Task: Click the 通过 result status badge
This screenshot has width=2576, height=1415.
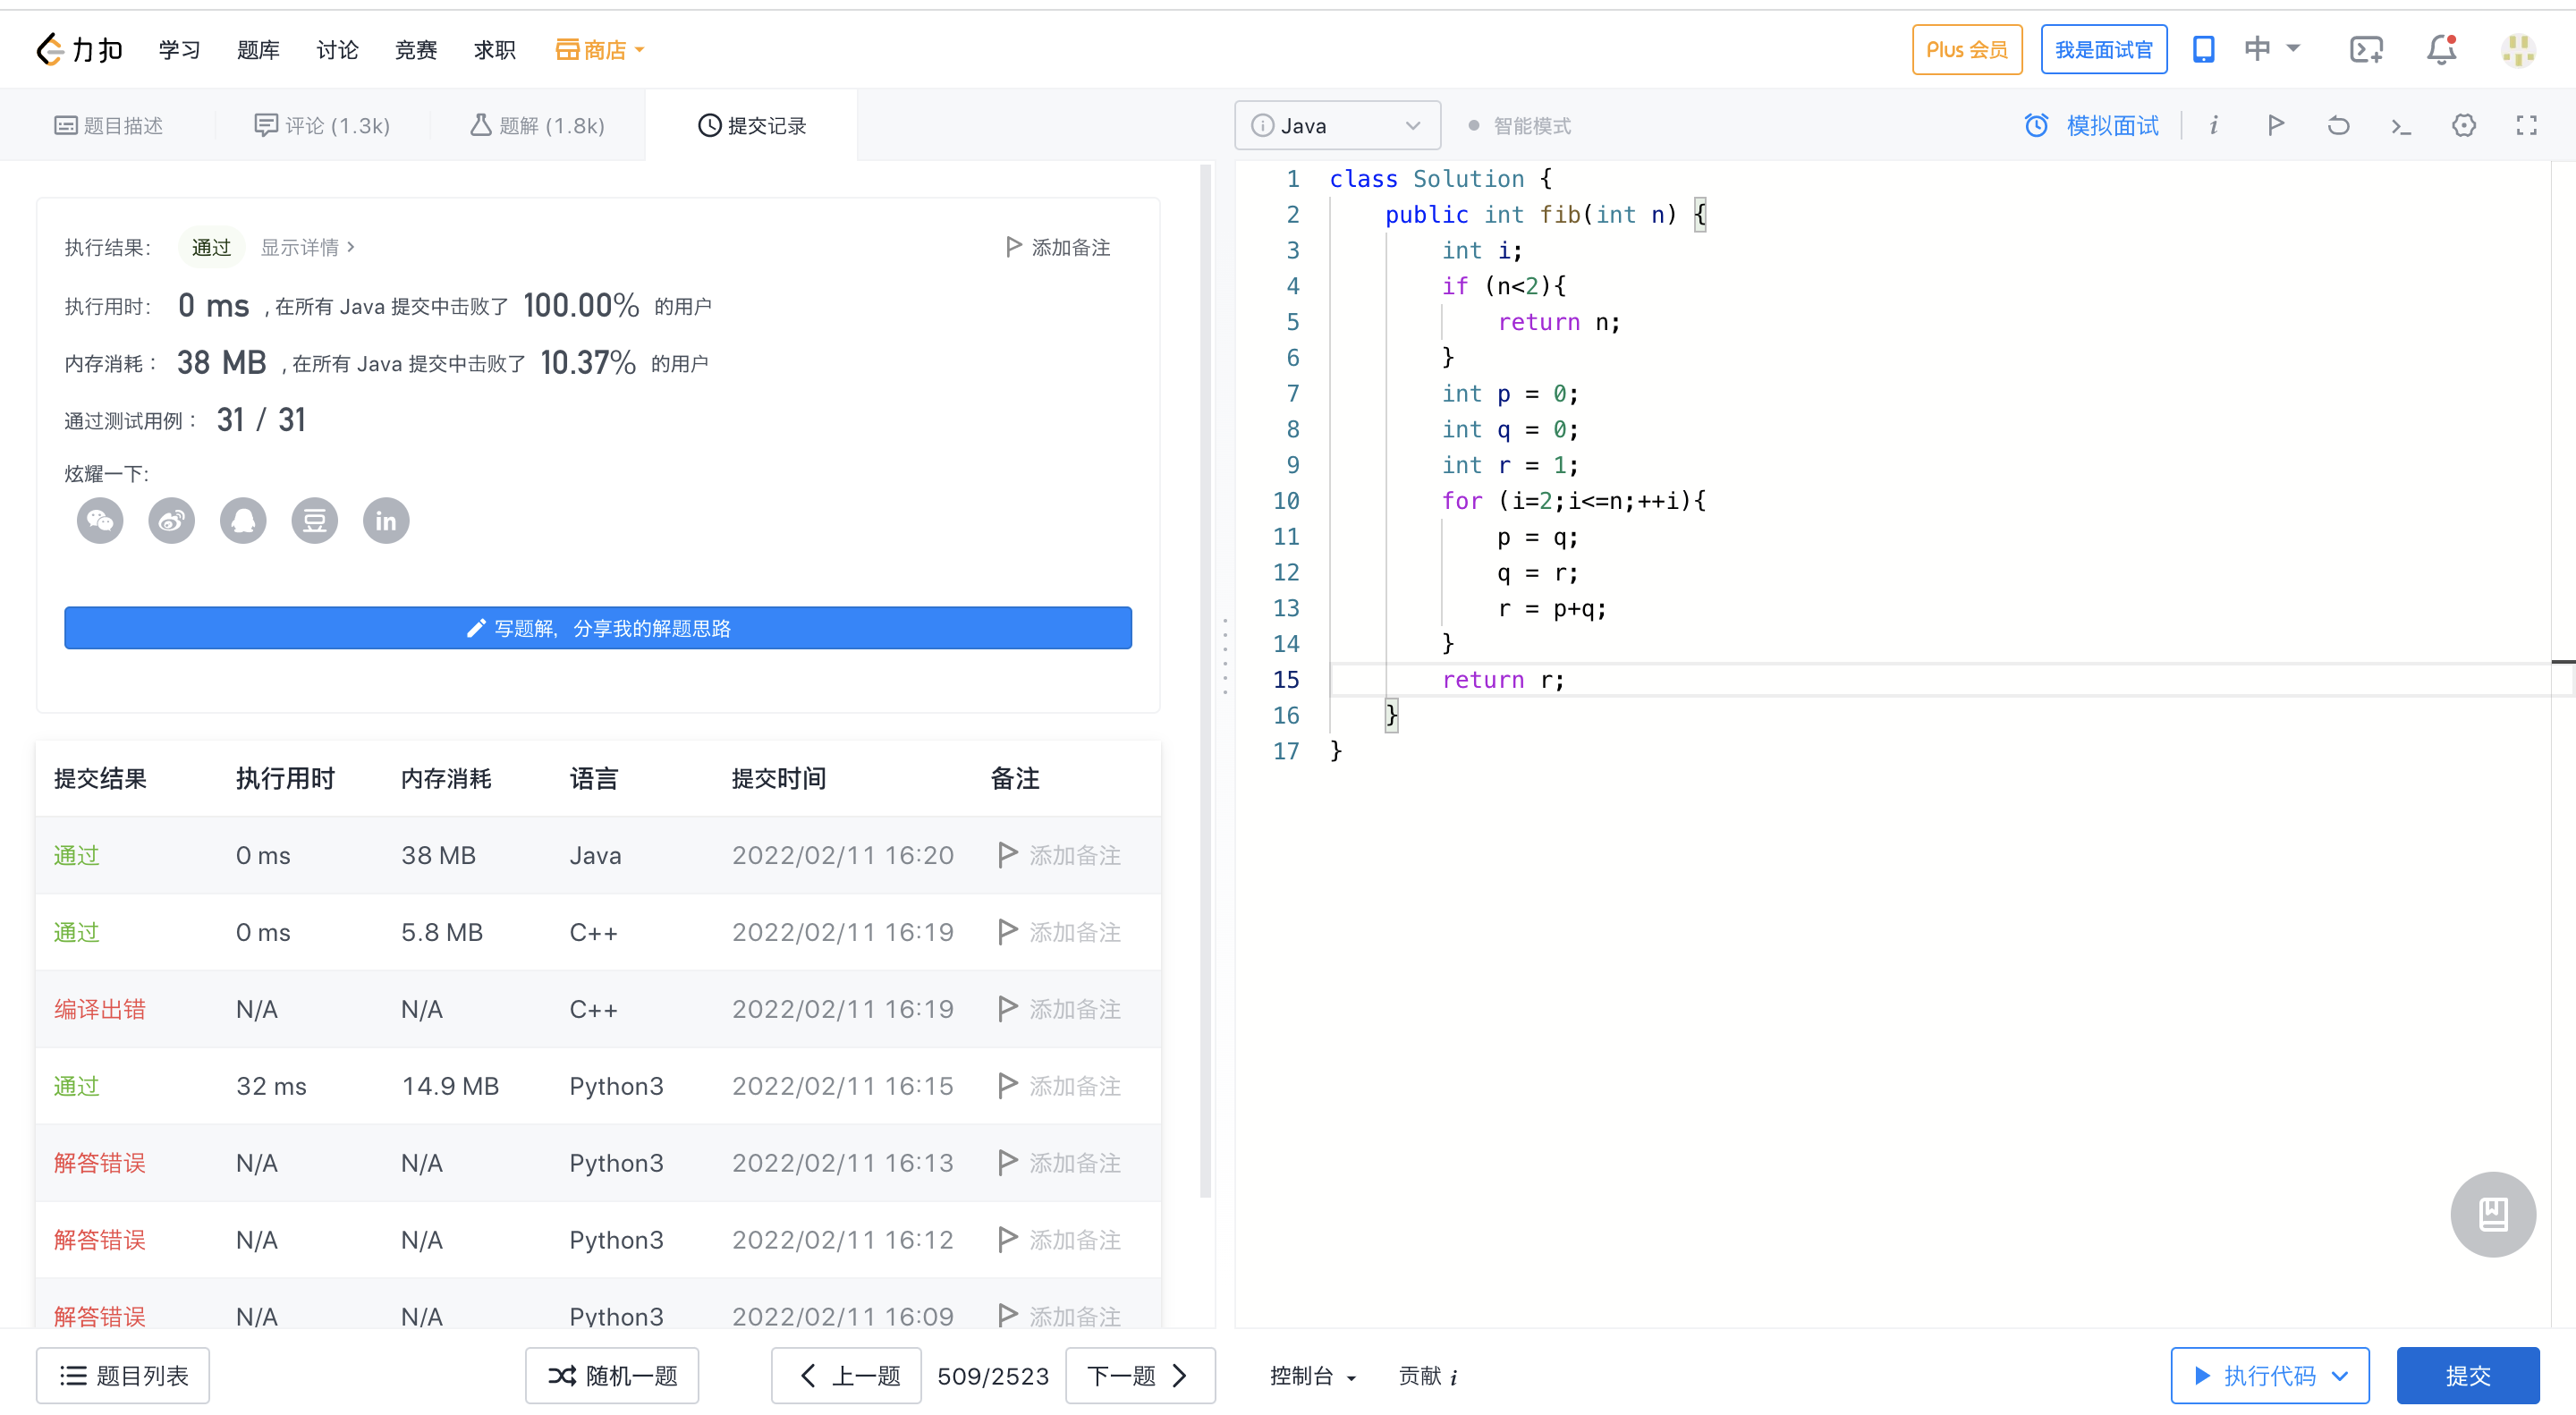Action: pos(211,247)
